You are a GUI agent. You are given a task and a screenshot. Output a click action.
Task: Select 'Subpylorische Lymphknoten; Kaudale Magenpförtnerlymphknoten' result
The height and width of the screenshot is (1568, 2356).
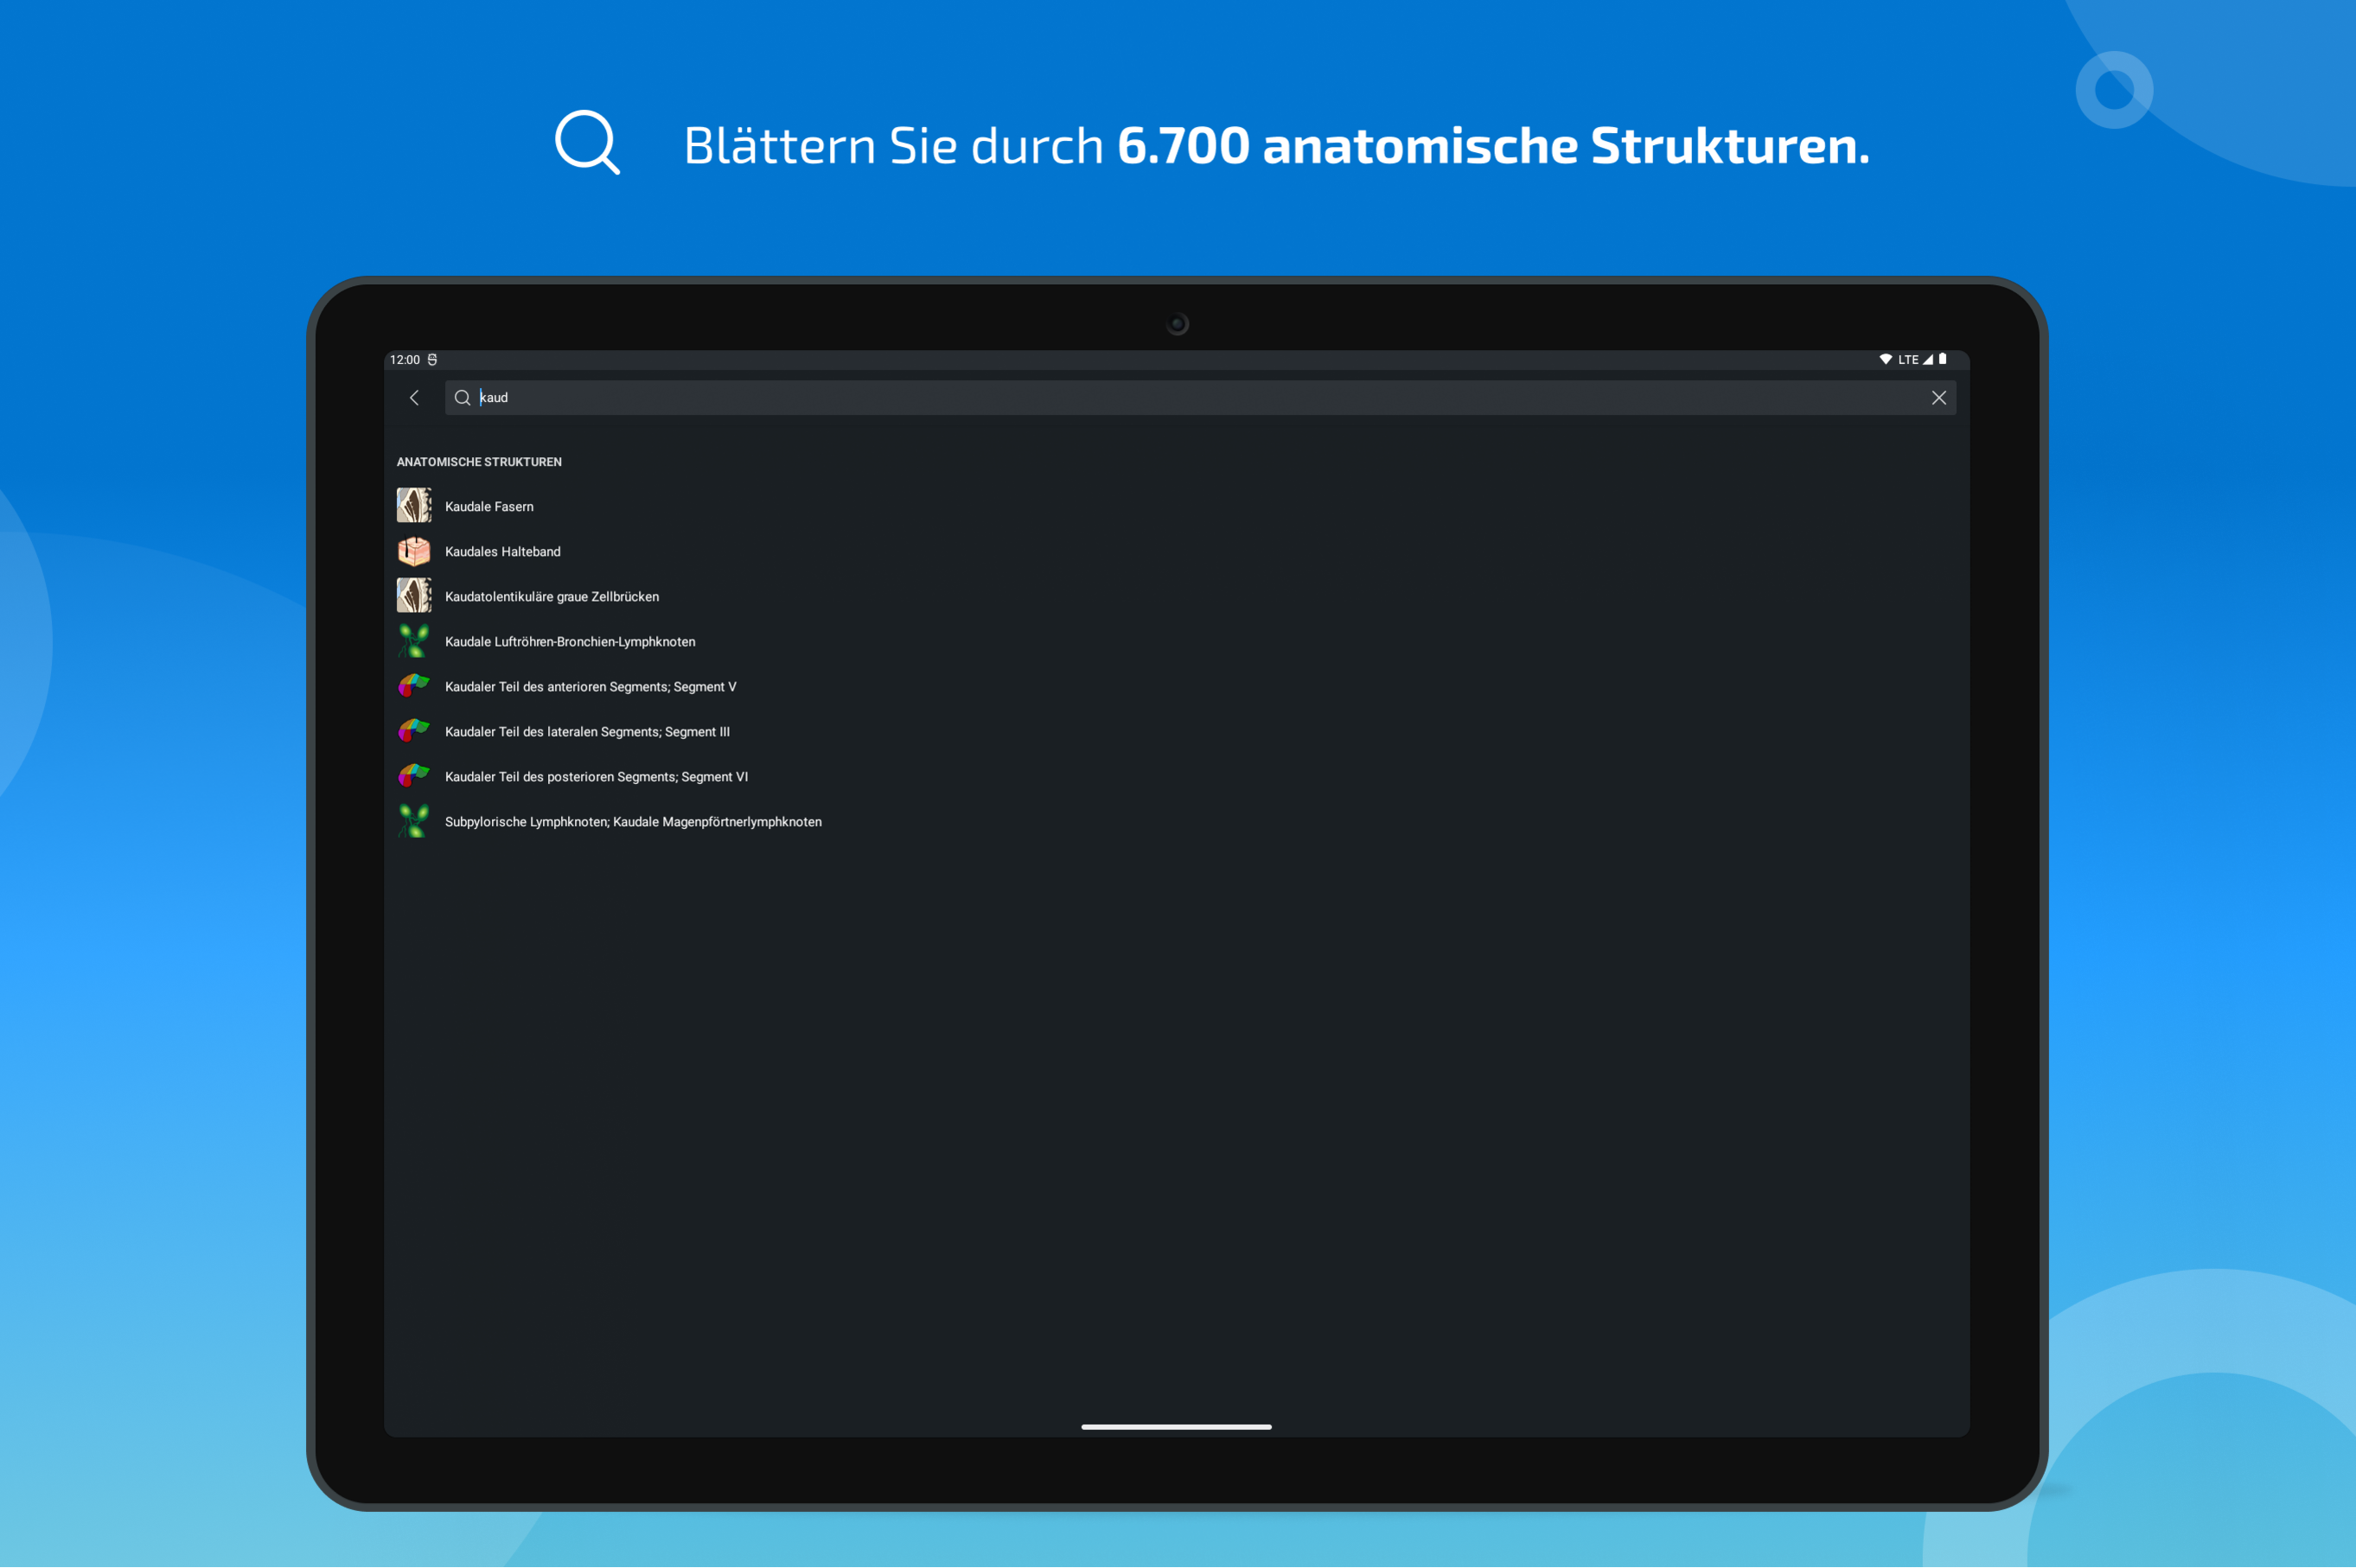633,822
